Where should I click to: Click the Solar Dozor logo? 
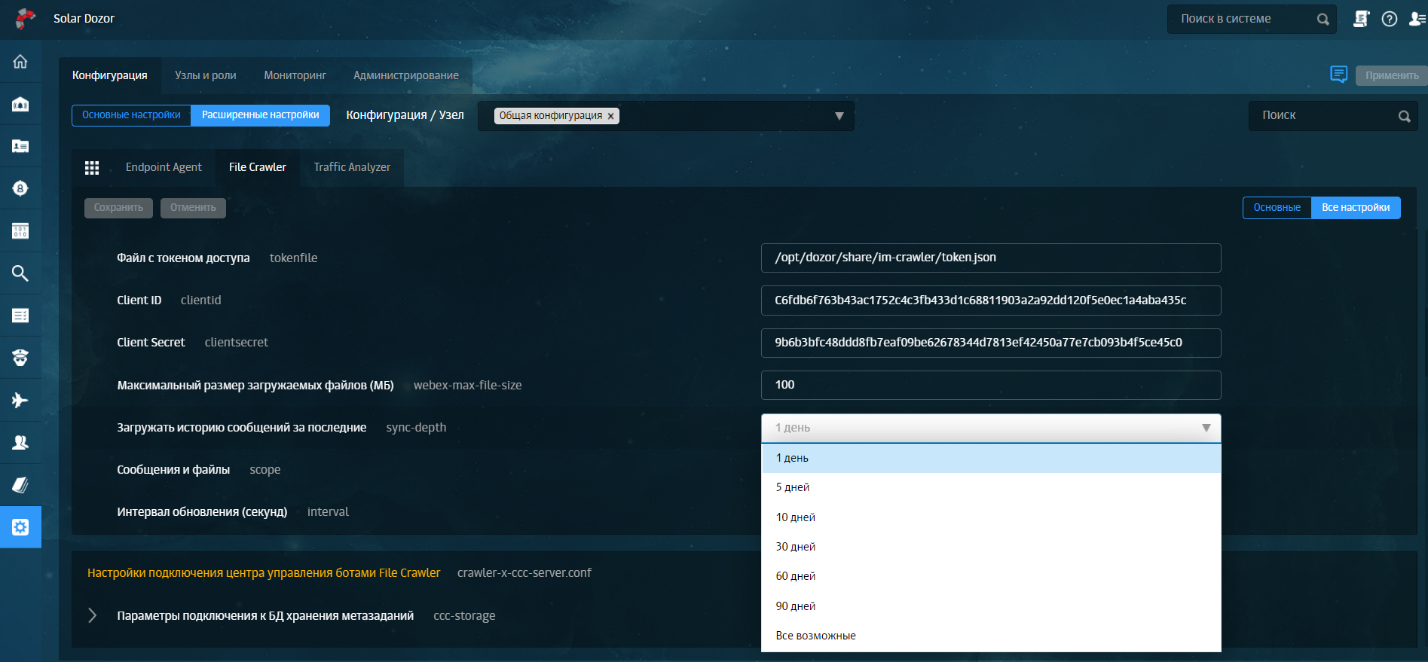(27, 18)
